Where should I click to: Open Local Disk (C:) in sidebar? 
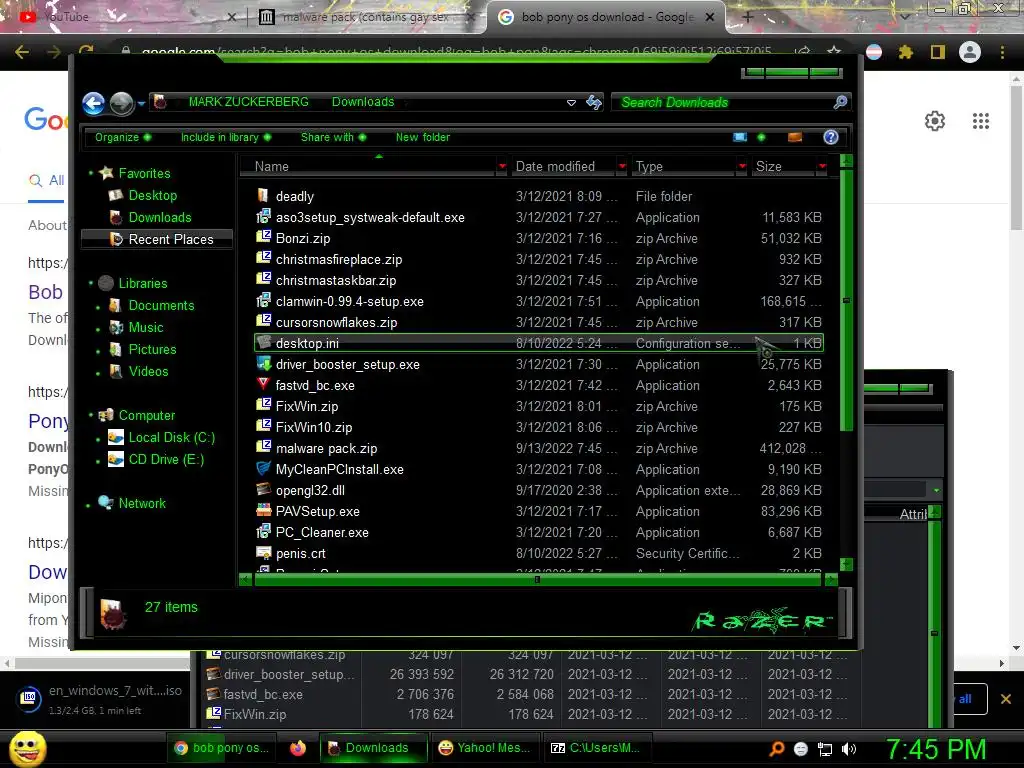tap(172, 438)
